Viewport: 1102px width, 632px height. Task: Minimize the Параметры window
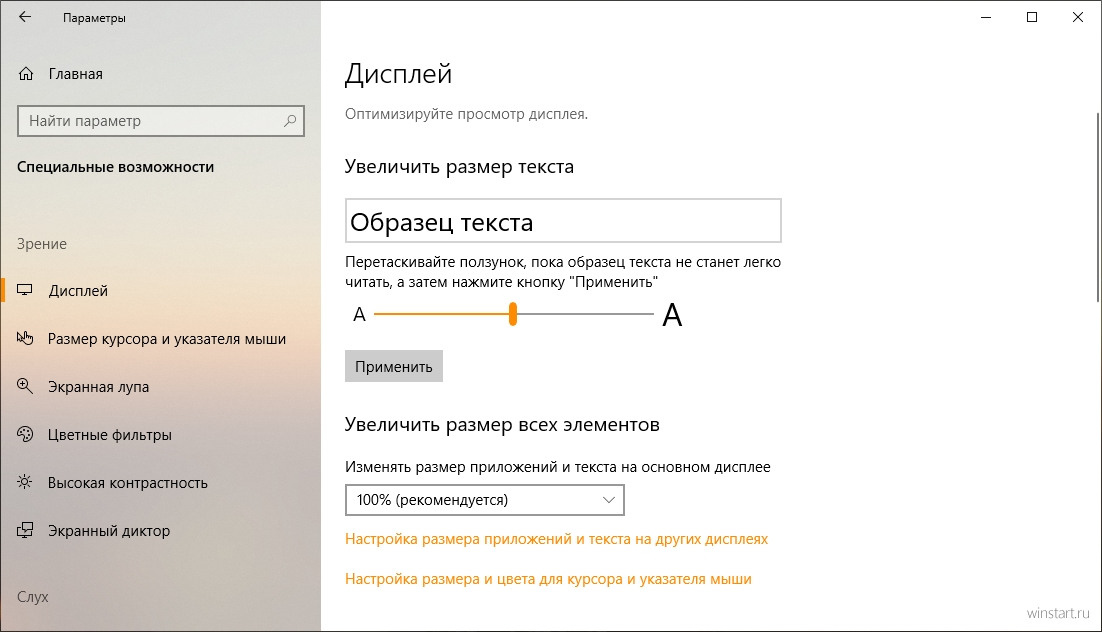click(986, 17)
